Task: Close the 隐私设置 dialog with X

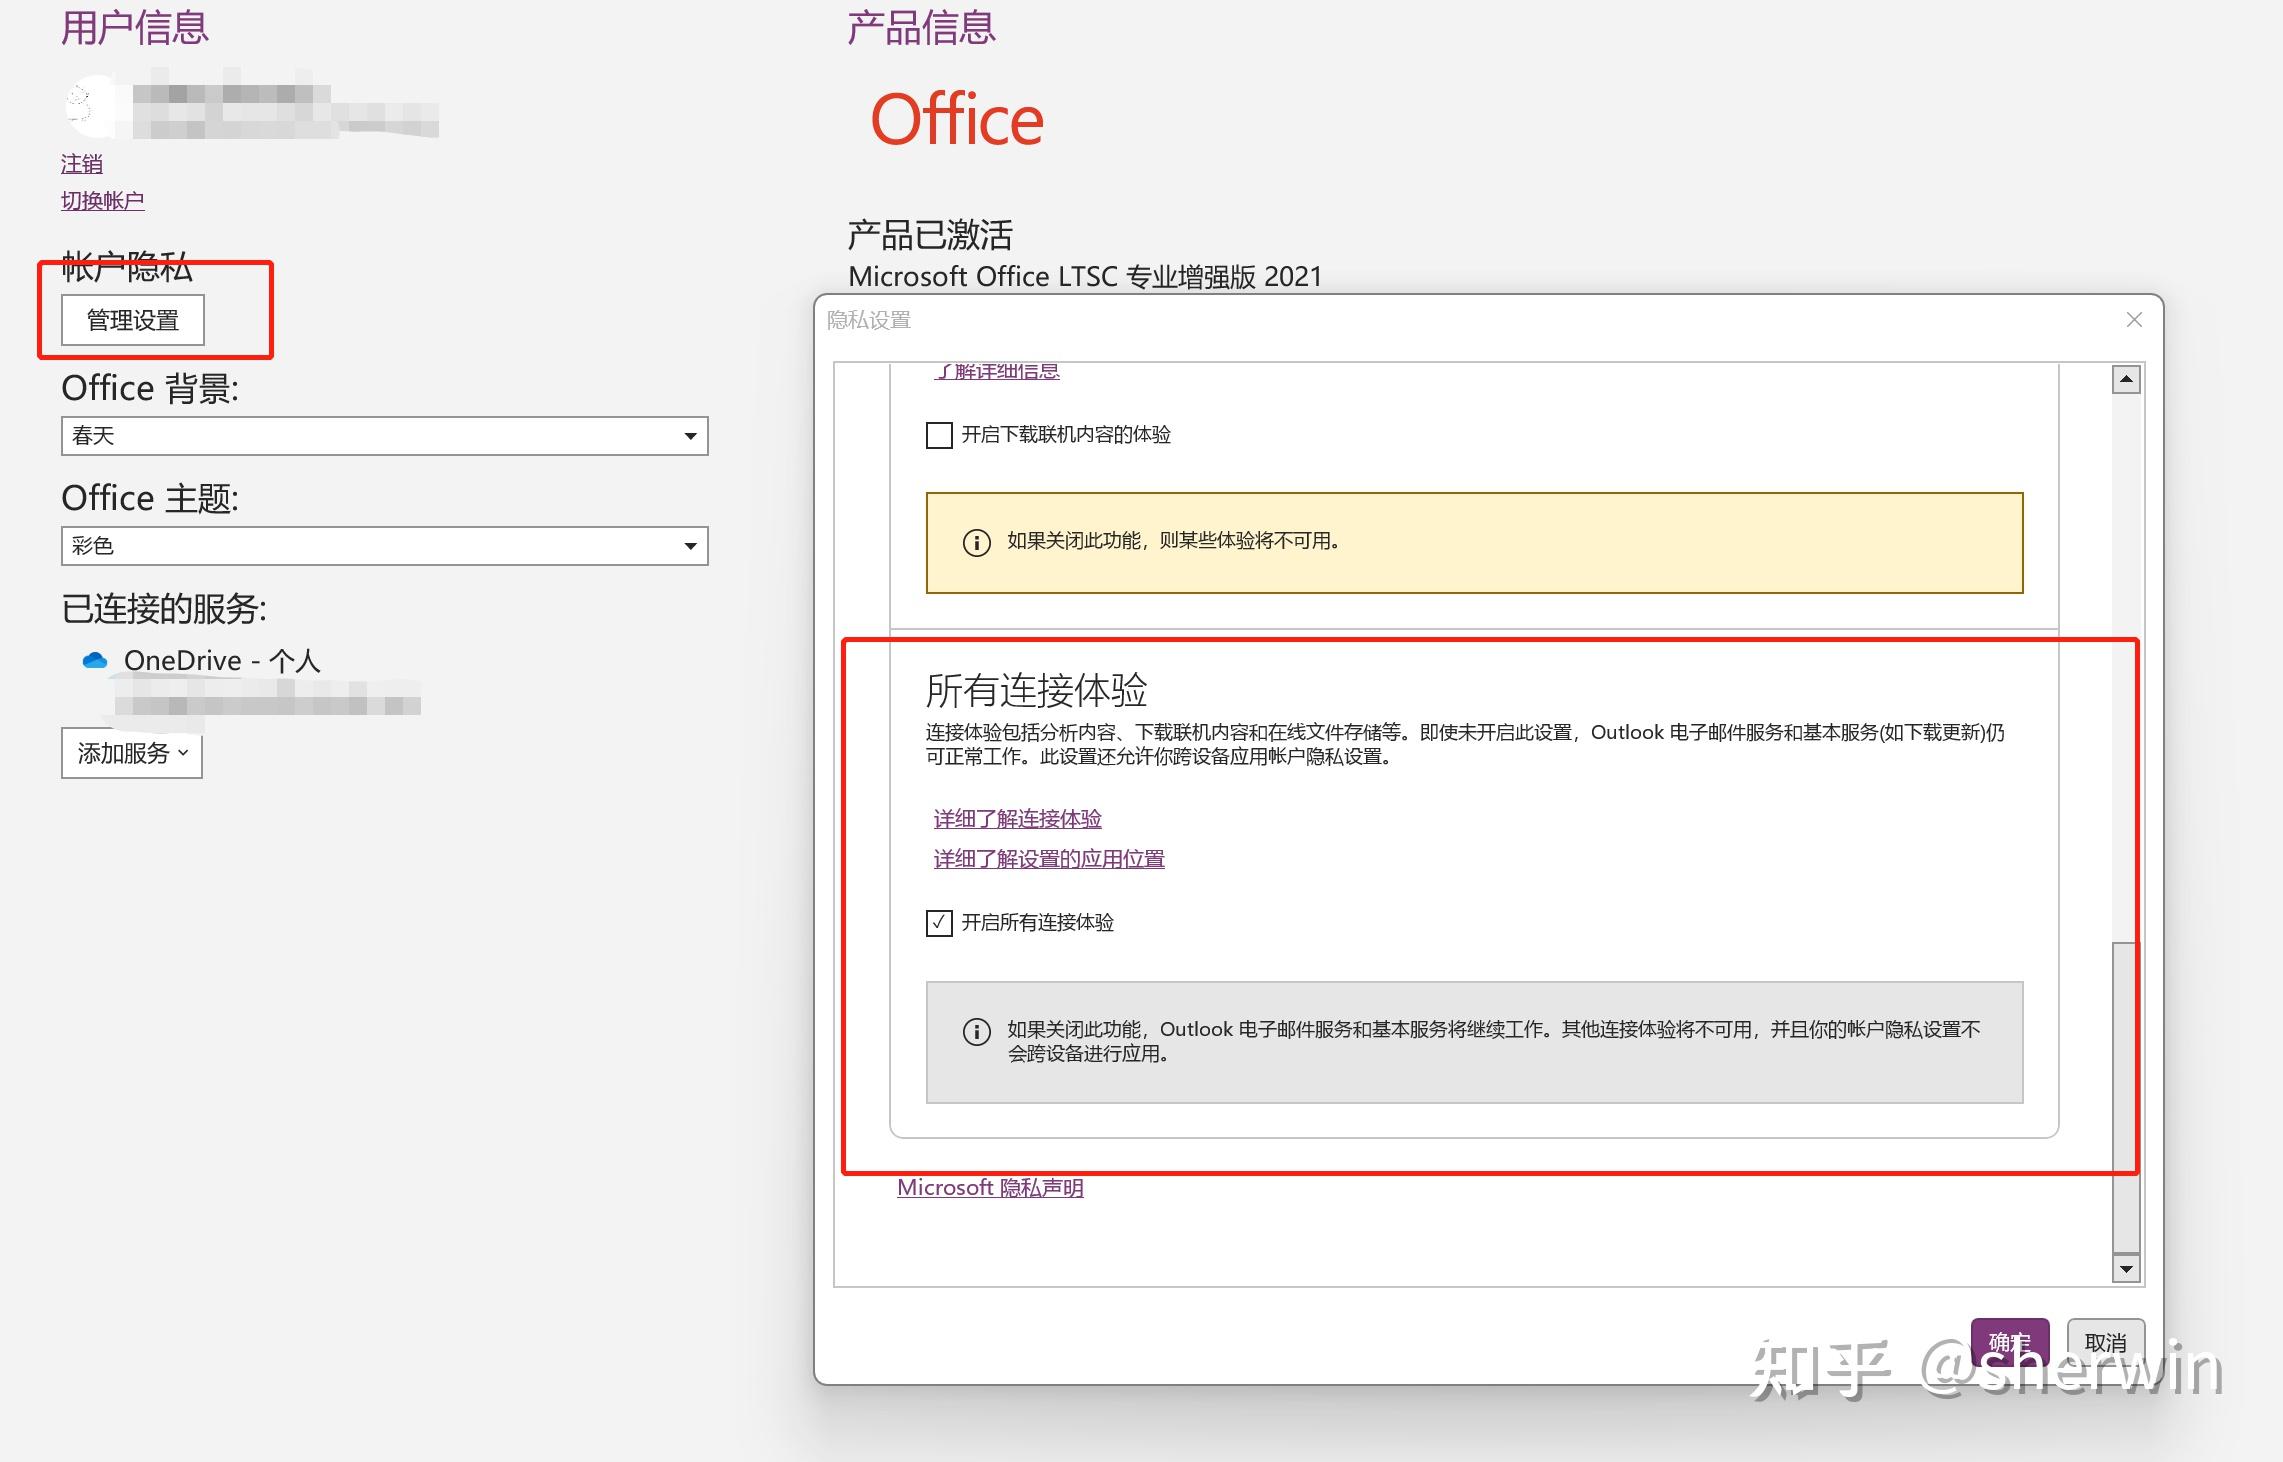Action: click(2134, 320)
